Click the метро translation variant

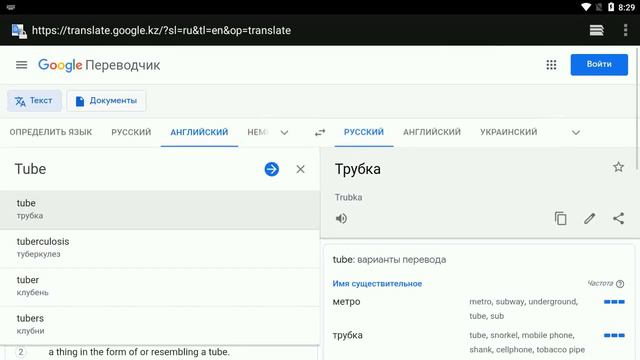[347, 302]
